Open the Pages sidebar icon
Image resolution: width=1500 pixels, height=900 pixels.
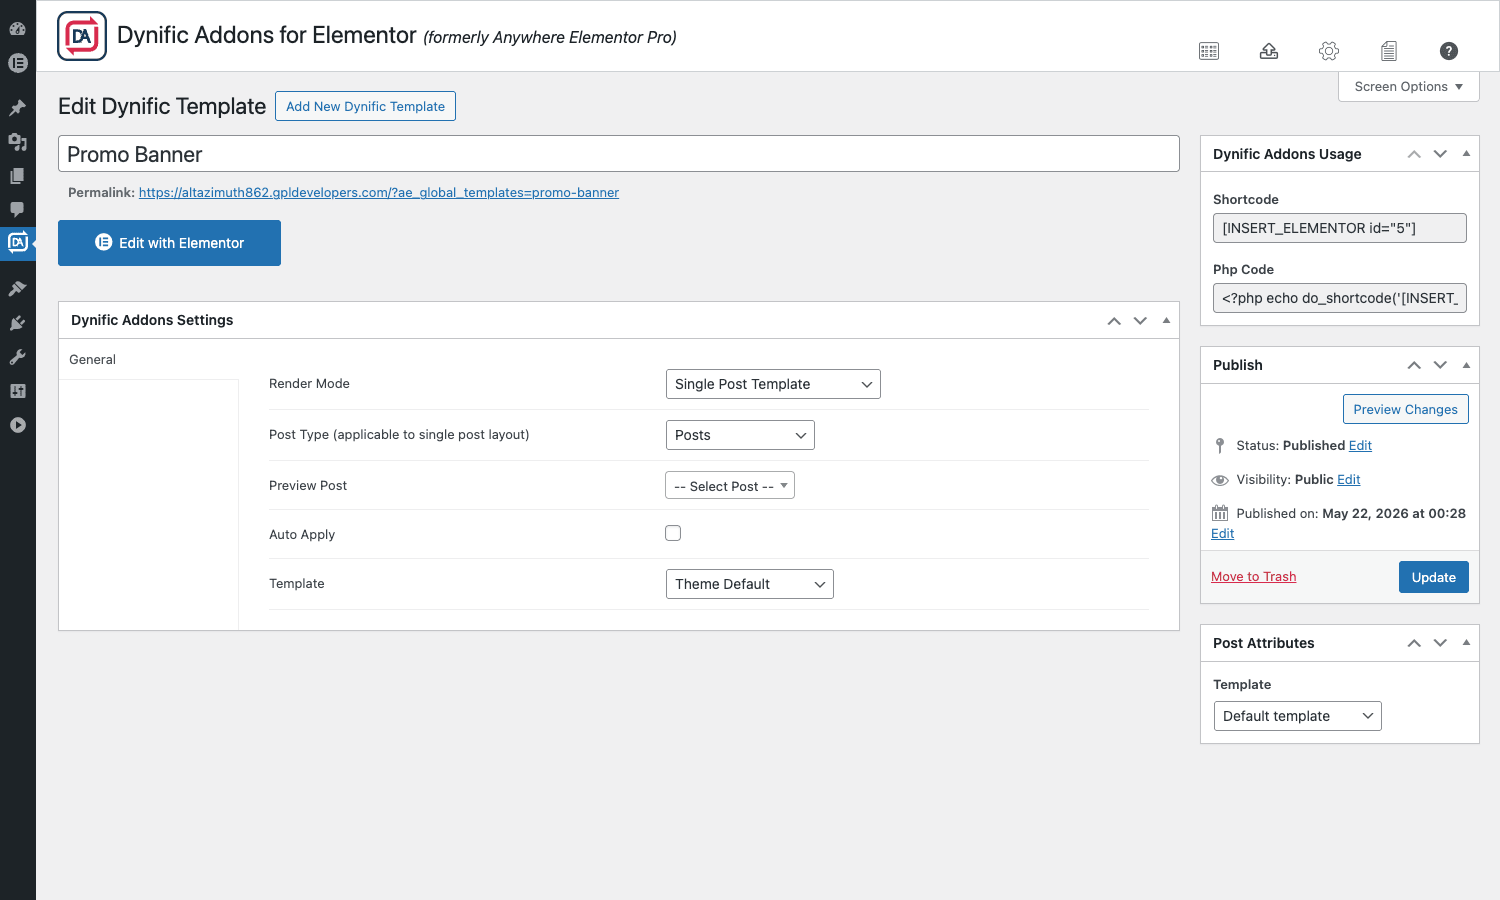(x=17, y=176)
